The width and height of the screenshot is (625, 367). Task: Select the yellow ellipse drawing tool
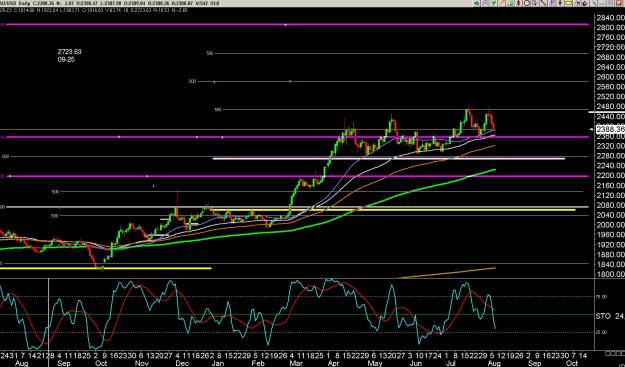tap(568, 3)
